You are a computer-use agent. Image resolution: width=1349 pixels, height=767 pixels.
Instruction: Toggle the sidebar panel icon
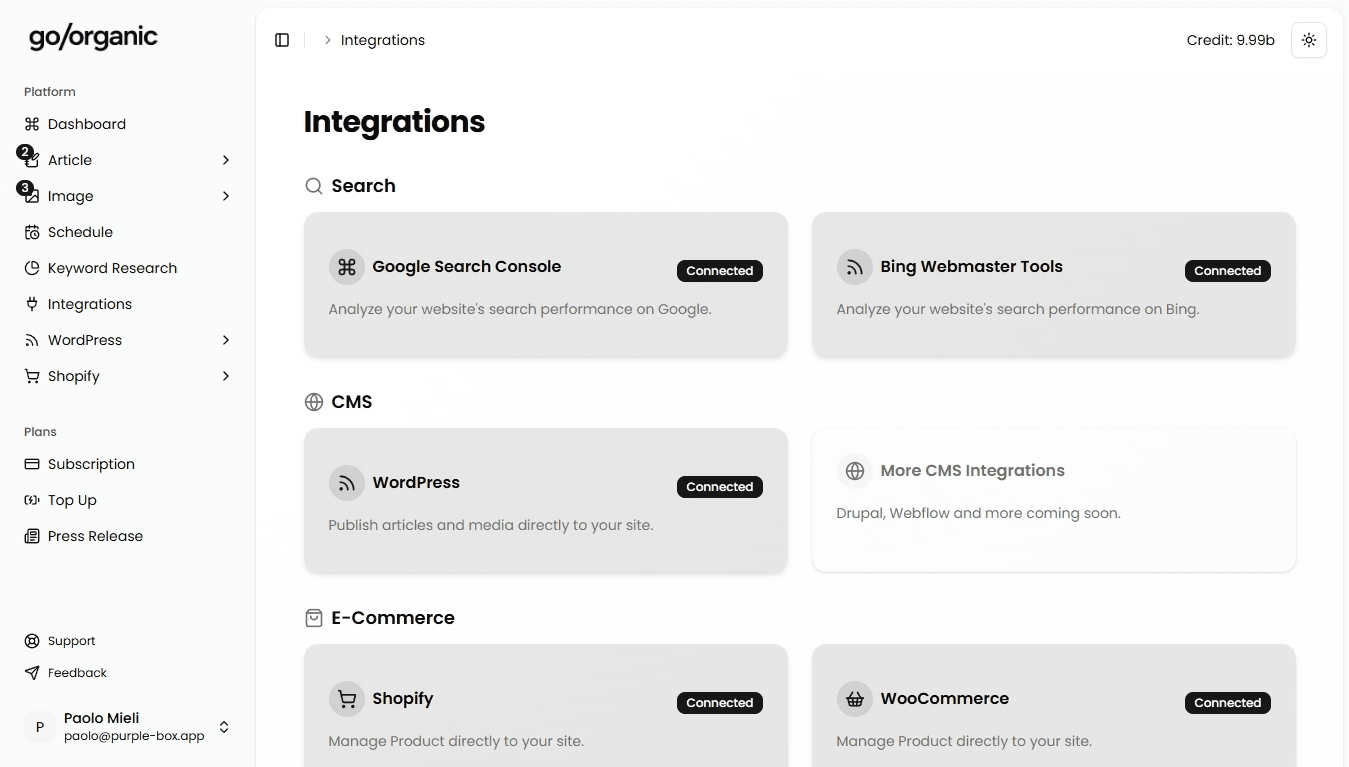(x=282, y=40)
